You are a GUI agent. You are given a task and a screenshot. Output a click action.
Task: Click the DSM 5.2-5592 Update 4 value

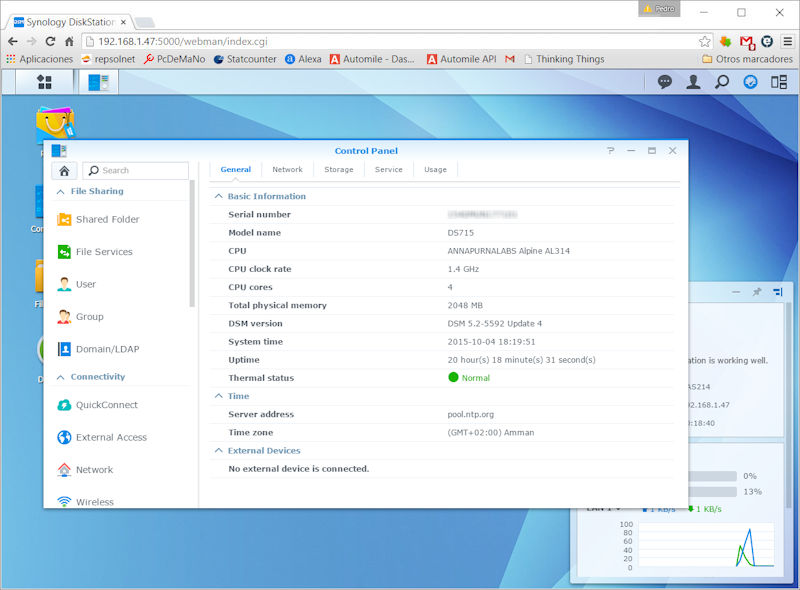click(494, 324)
